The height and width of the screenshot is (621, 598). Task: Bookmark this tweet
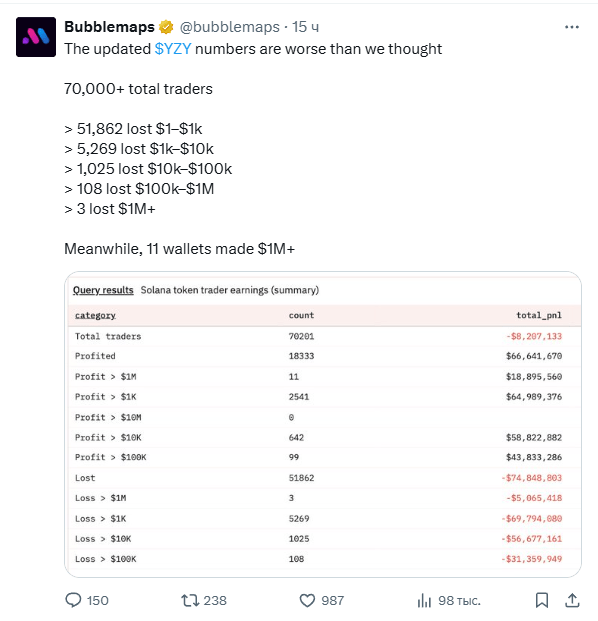[x=542, y=600]
